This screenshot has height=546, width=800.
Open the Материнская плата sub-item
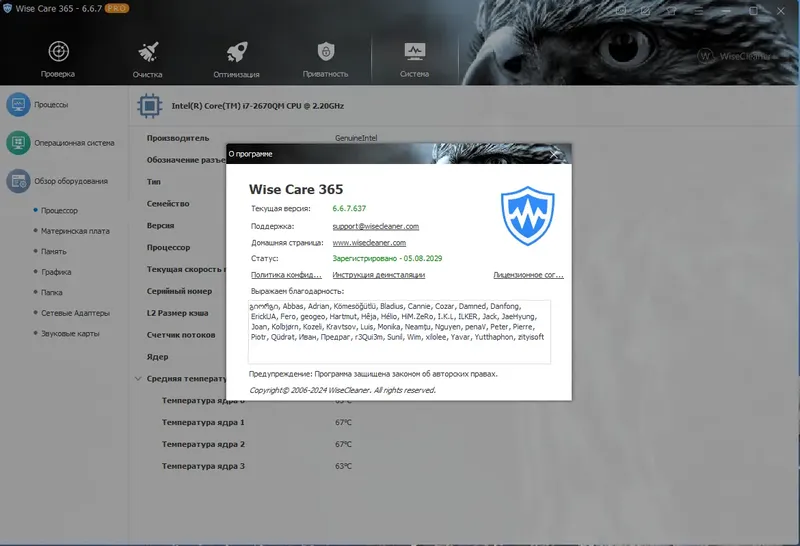[x=75, y=231]
